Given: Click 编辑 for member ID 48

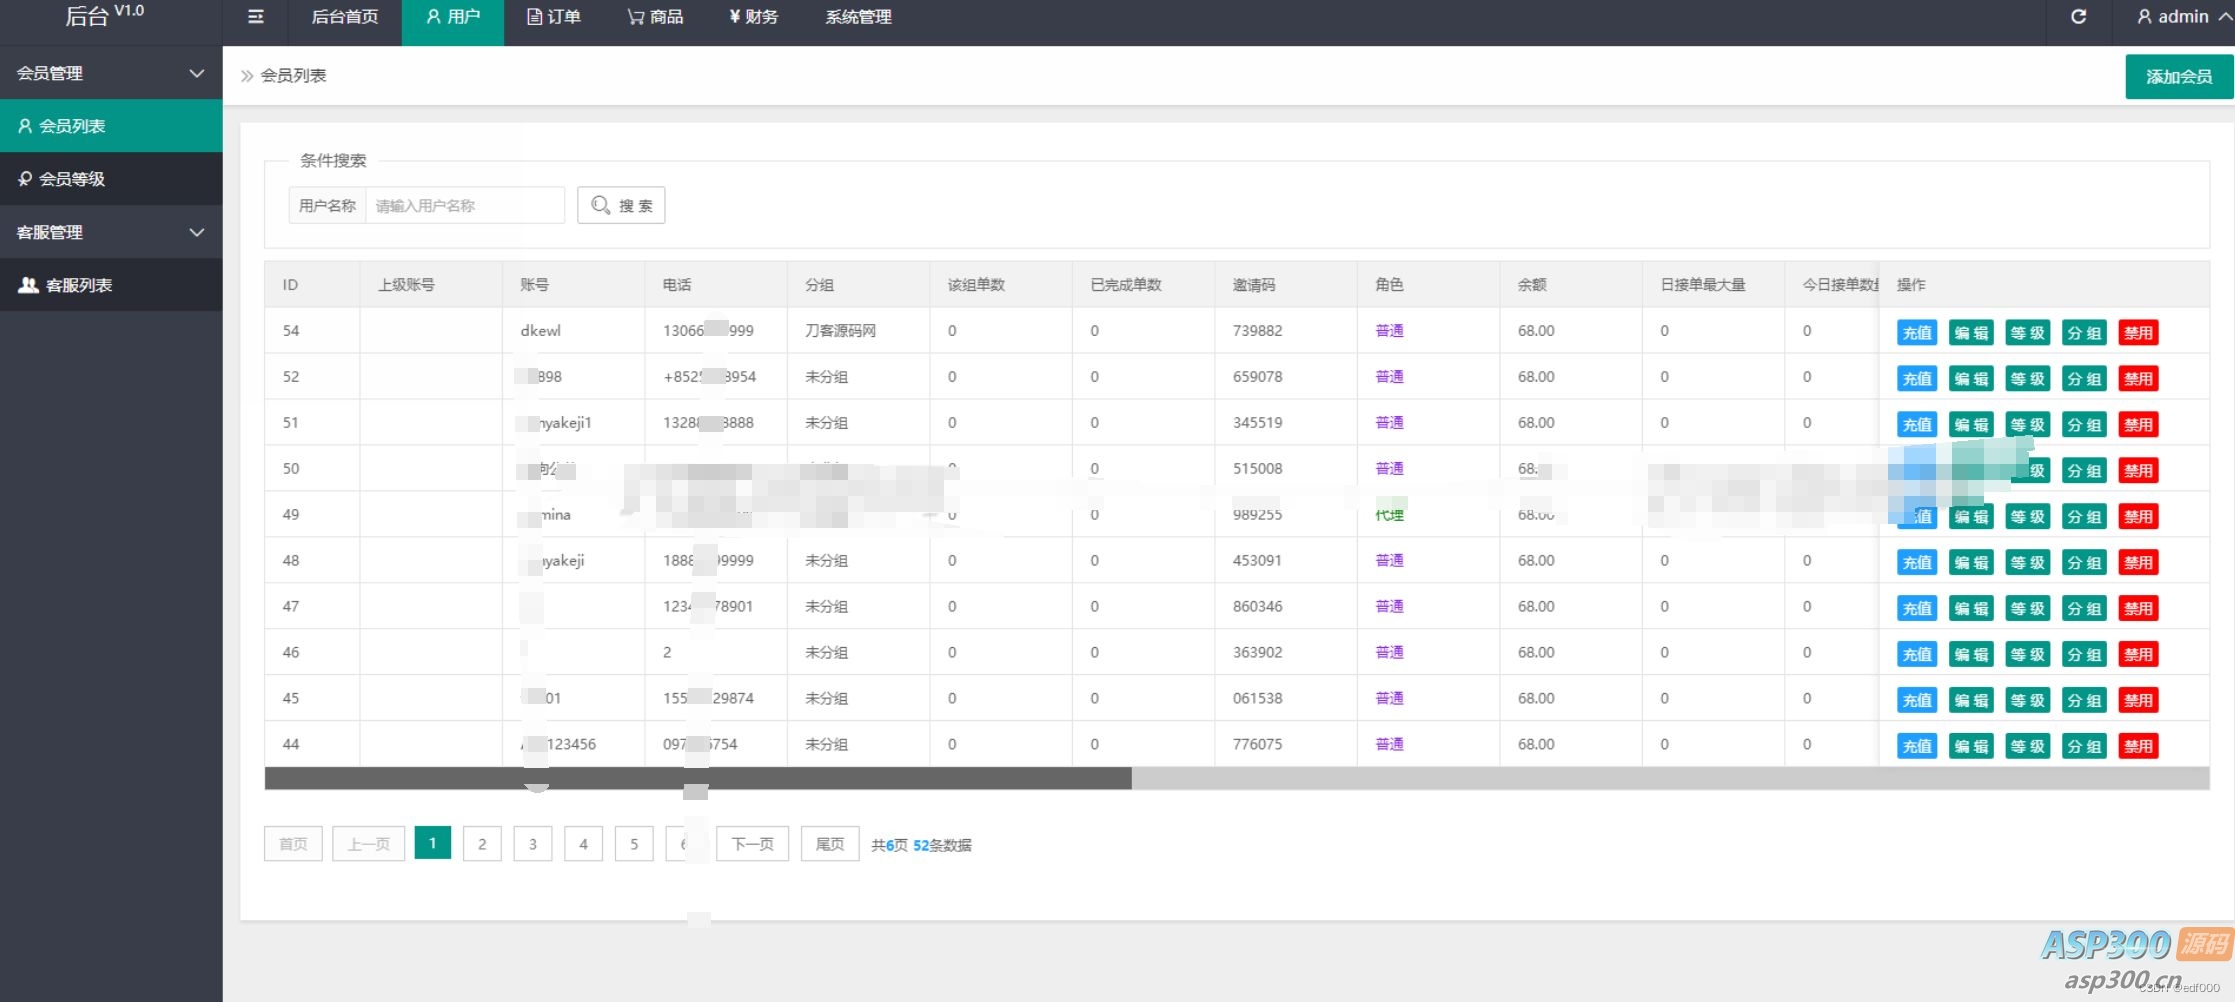Looking at the screenshot, I should click(1971, 563).
